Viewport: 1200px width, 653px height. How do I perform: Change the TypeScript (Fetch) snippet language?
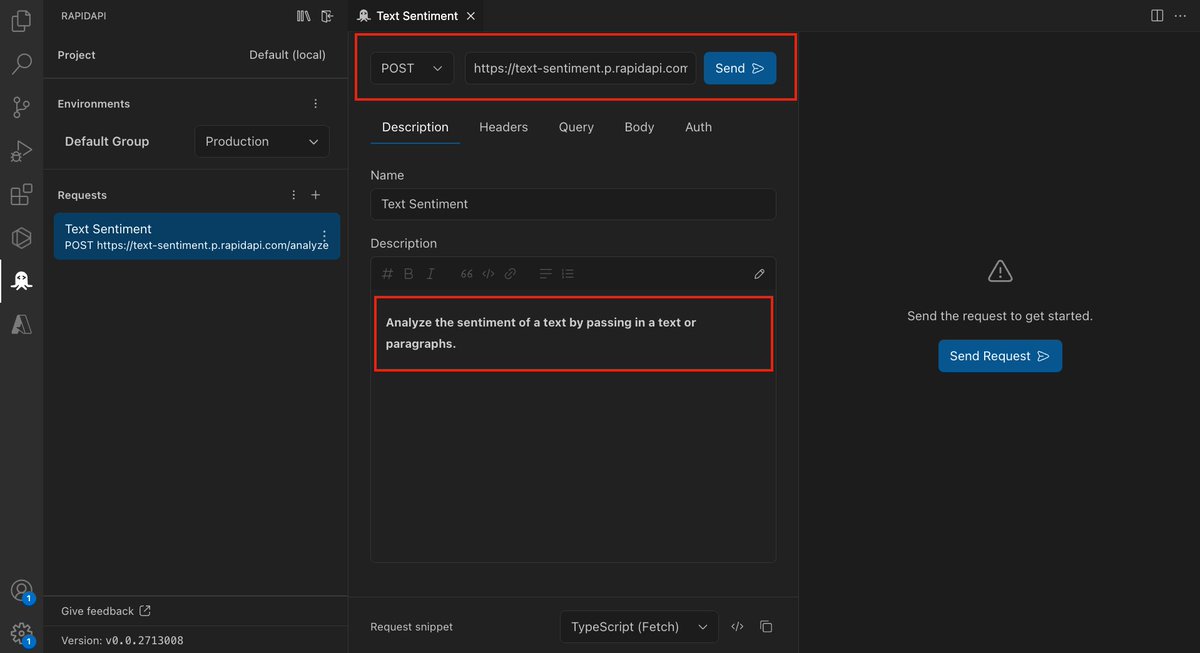click(638, 627)
